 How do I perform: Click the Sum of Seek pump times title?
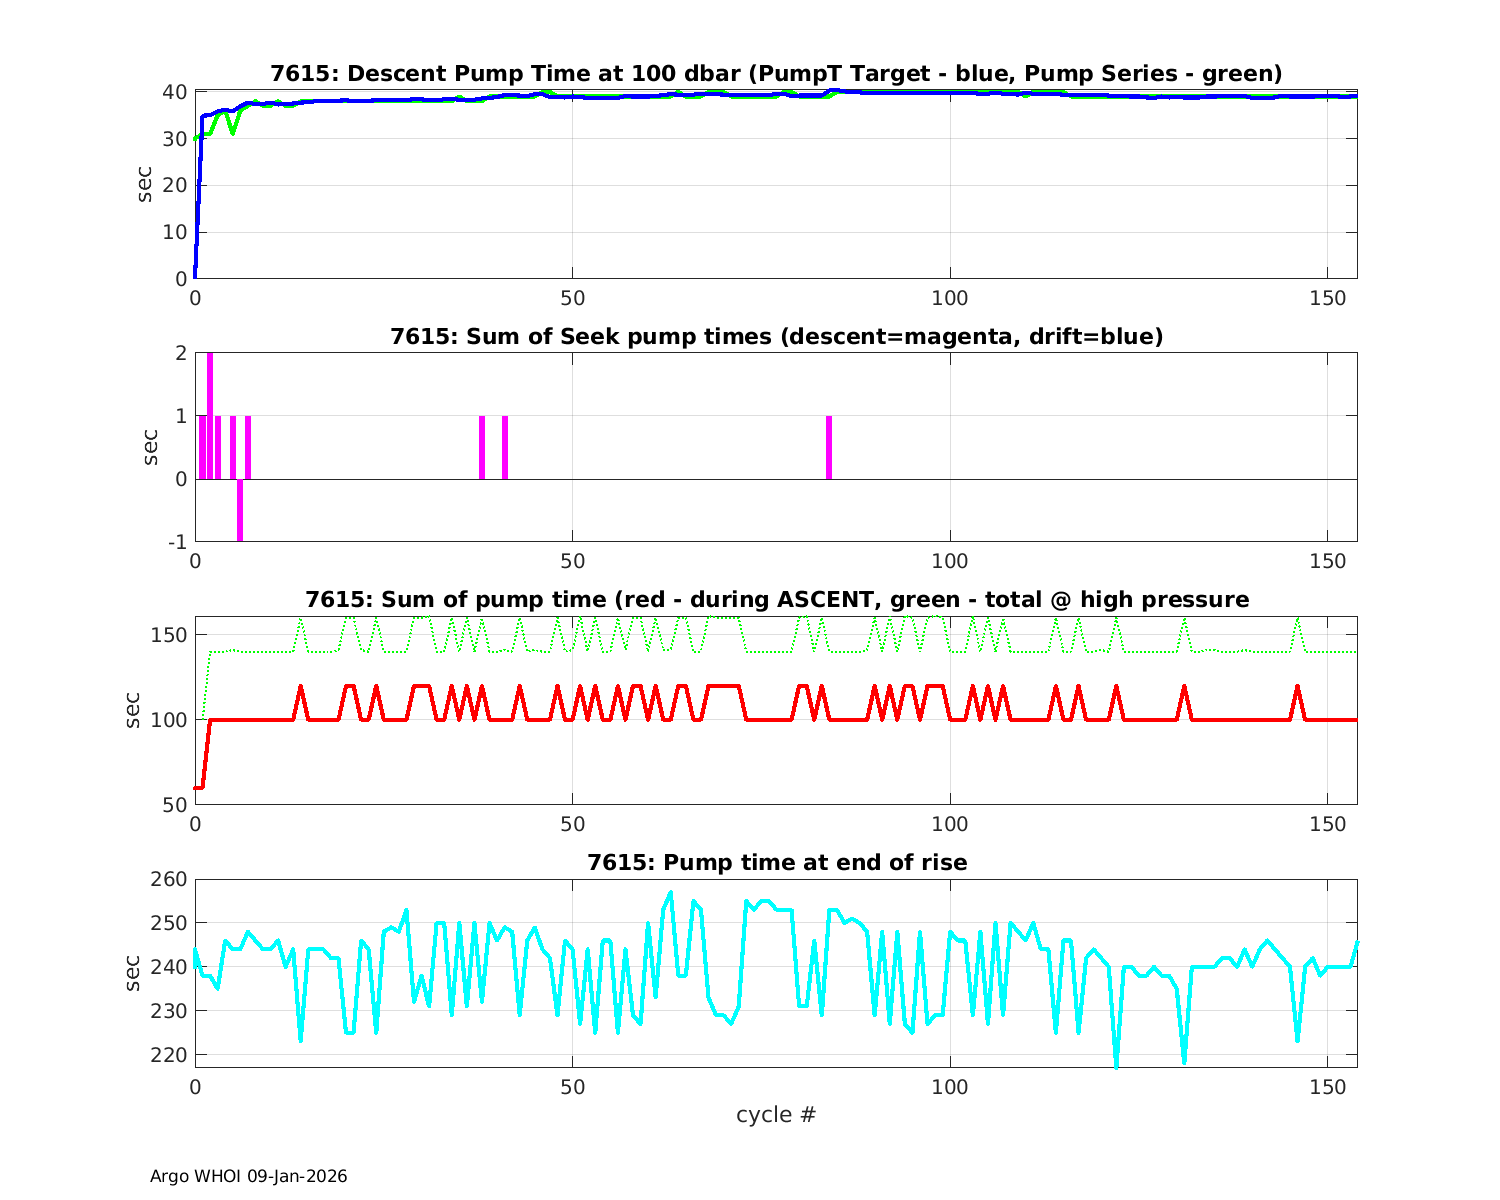(776, 337)
